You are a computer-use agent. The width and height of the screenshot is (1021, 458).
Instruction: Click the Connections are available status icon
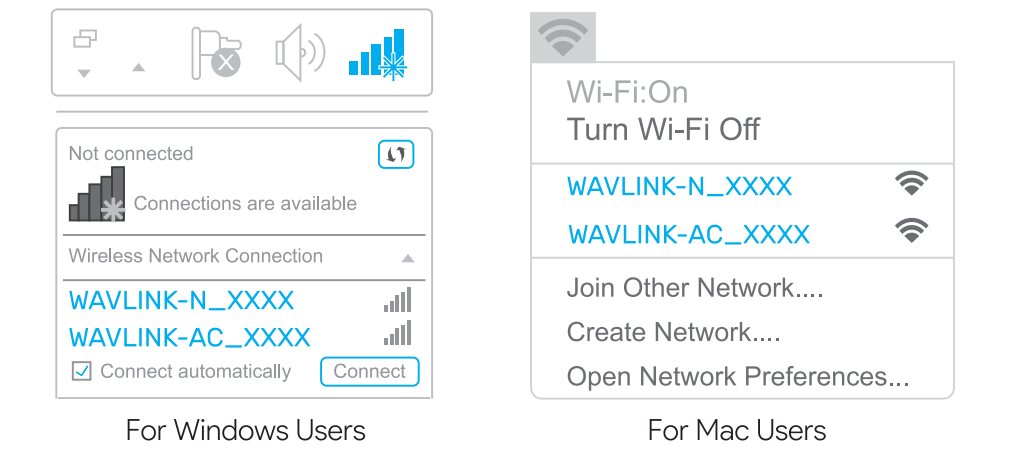98,195
